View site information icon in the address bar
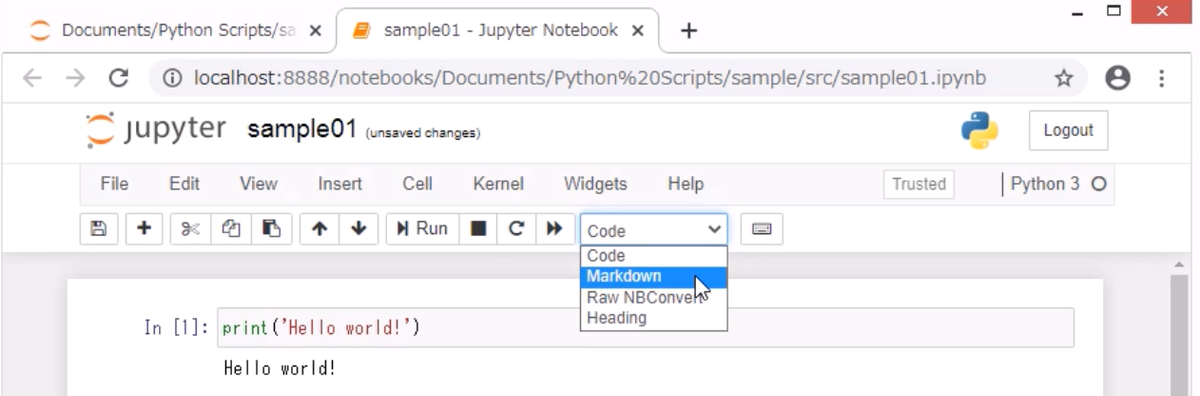Screen dimensions: 1200x396 172,78
